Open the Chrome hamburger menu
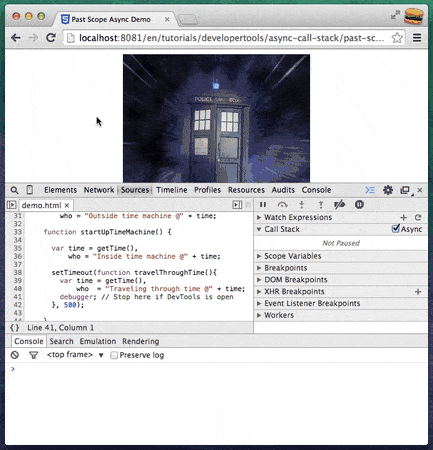The image size is (433, 450). pos(417,38)
